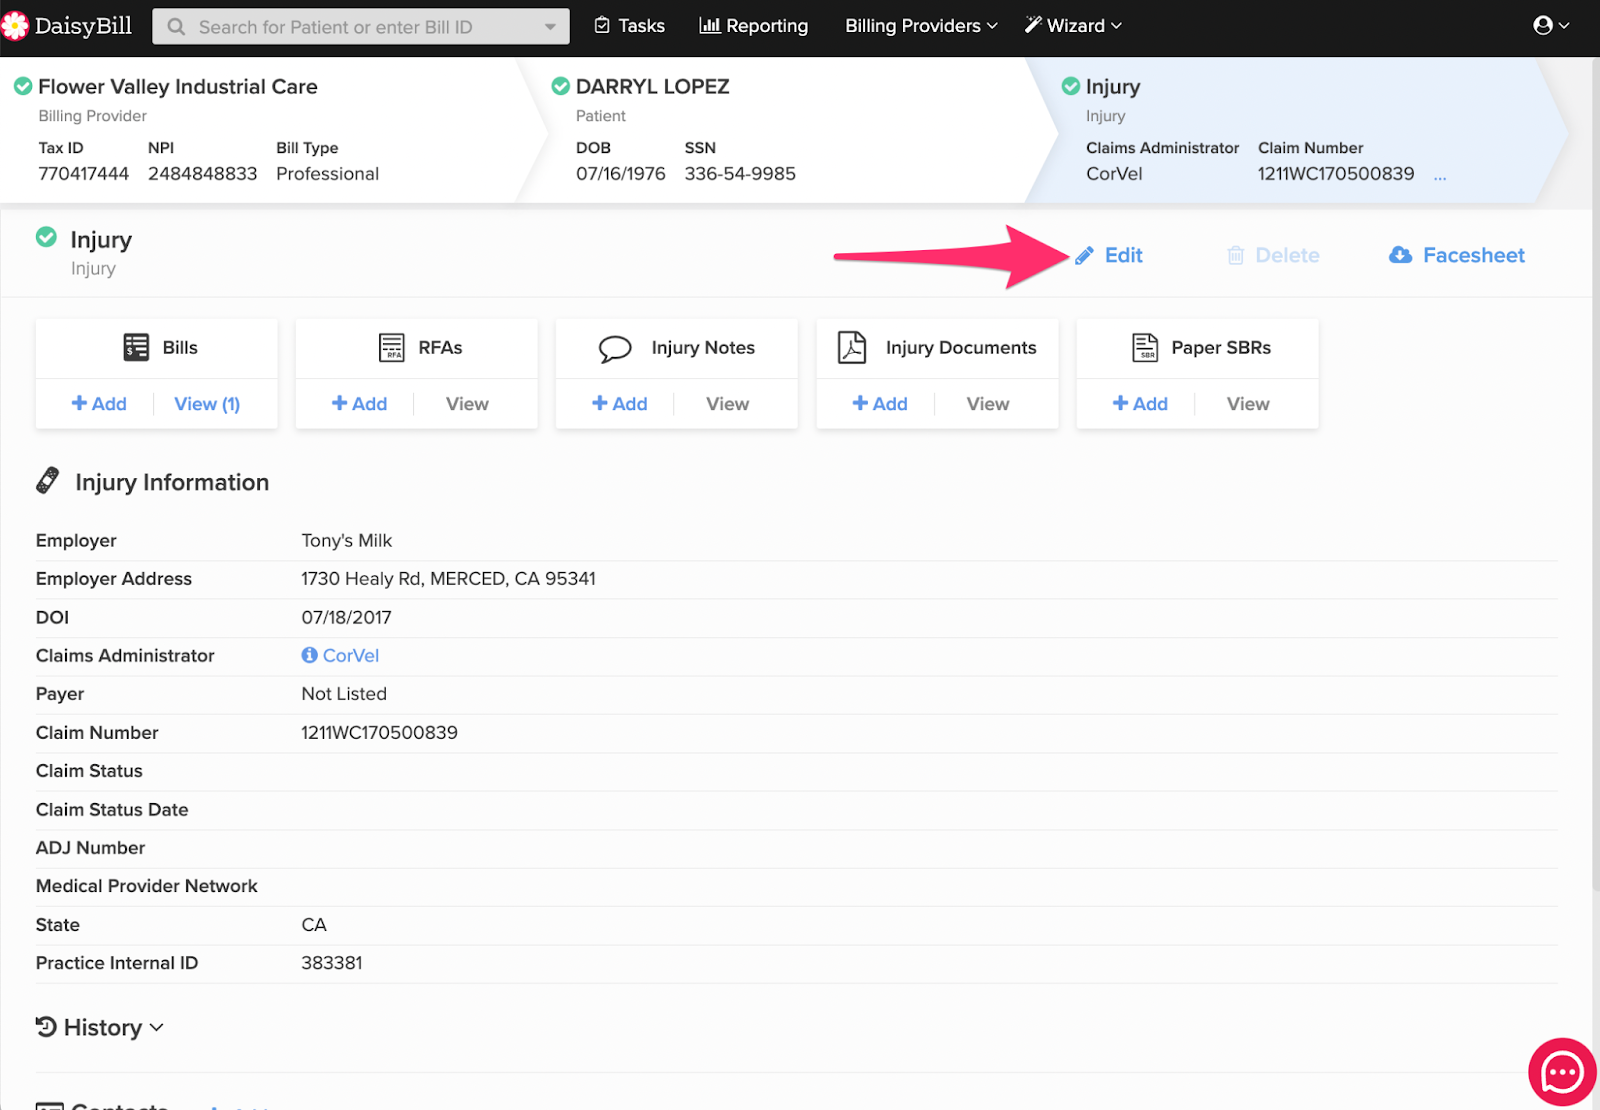Add a paper SBR
Image resolution: width=1600 pixels, height=1110 pixels.
tap(1140, 404)
